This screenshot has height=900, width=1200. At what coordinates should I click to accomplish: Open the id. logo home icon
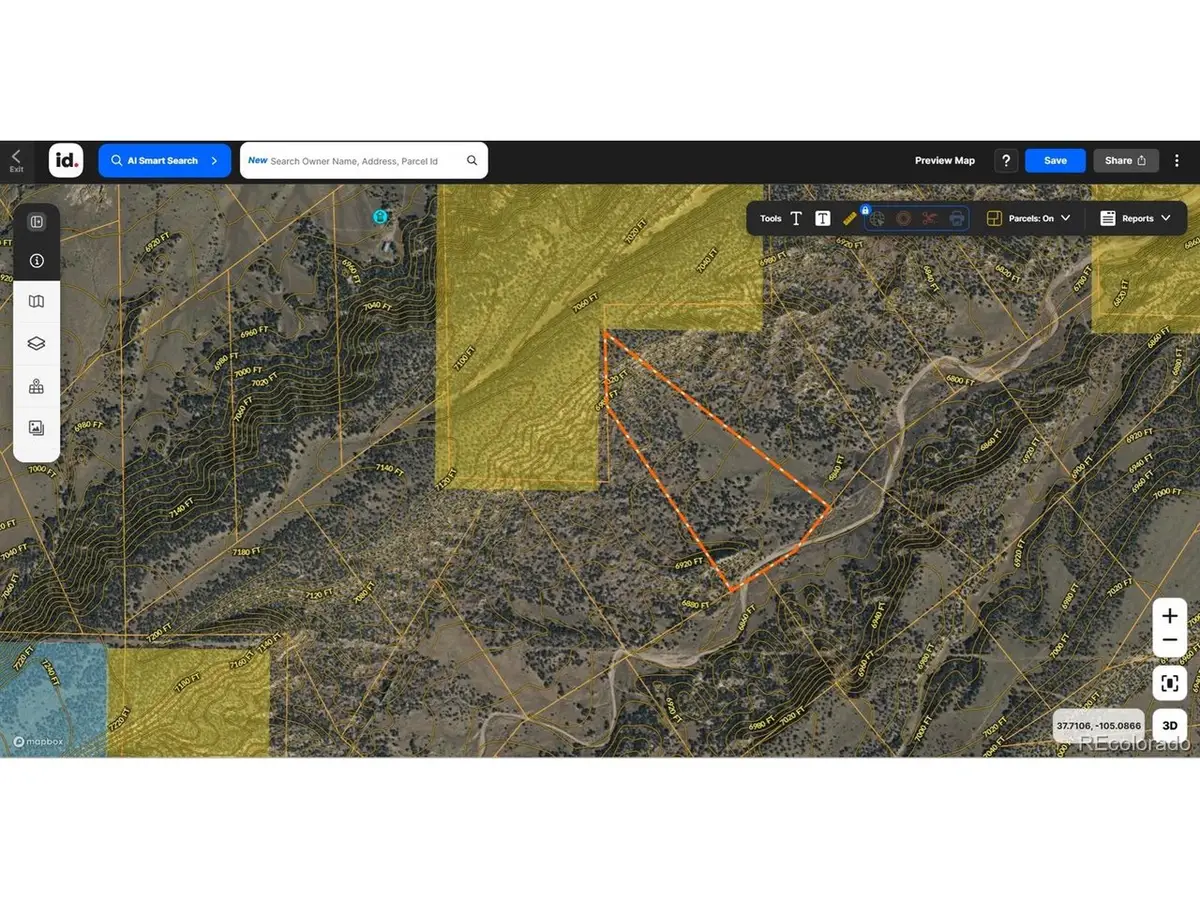[66, 160]
